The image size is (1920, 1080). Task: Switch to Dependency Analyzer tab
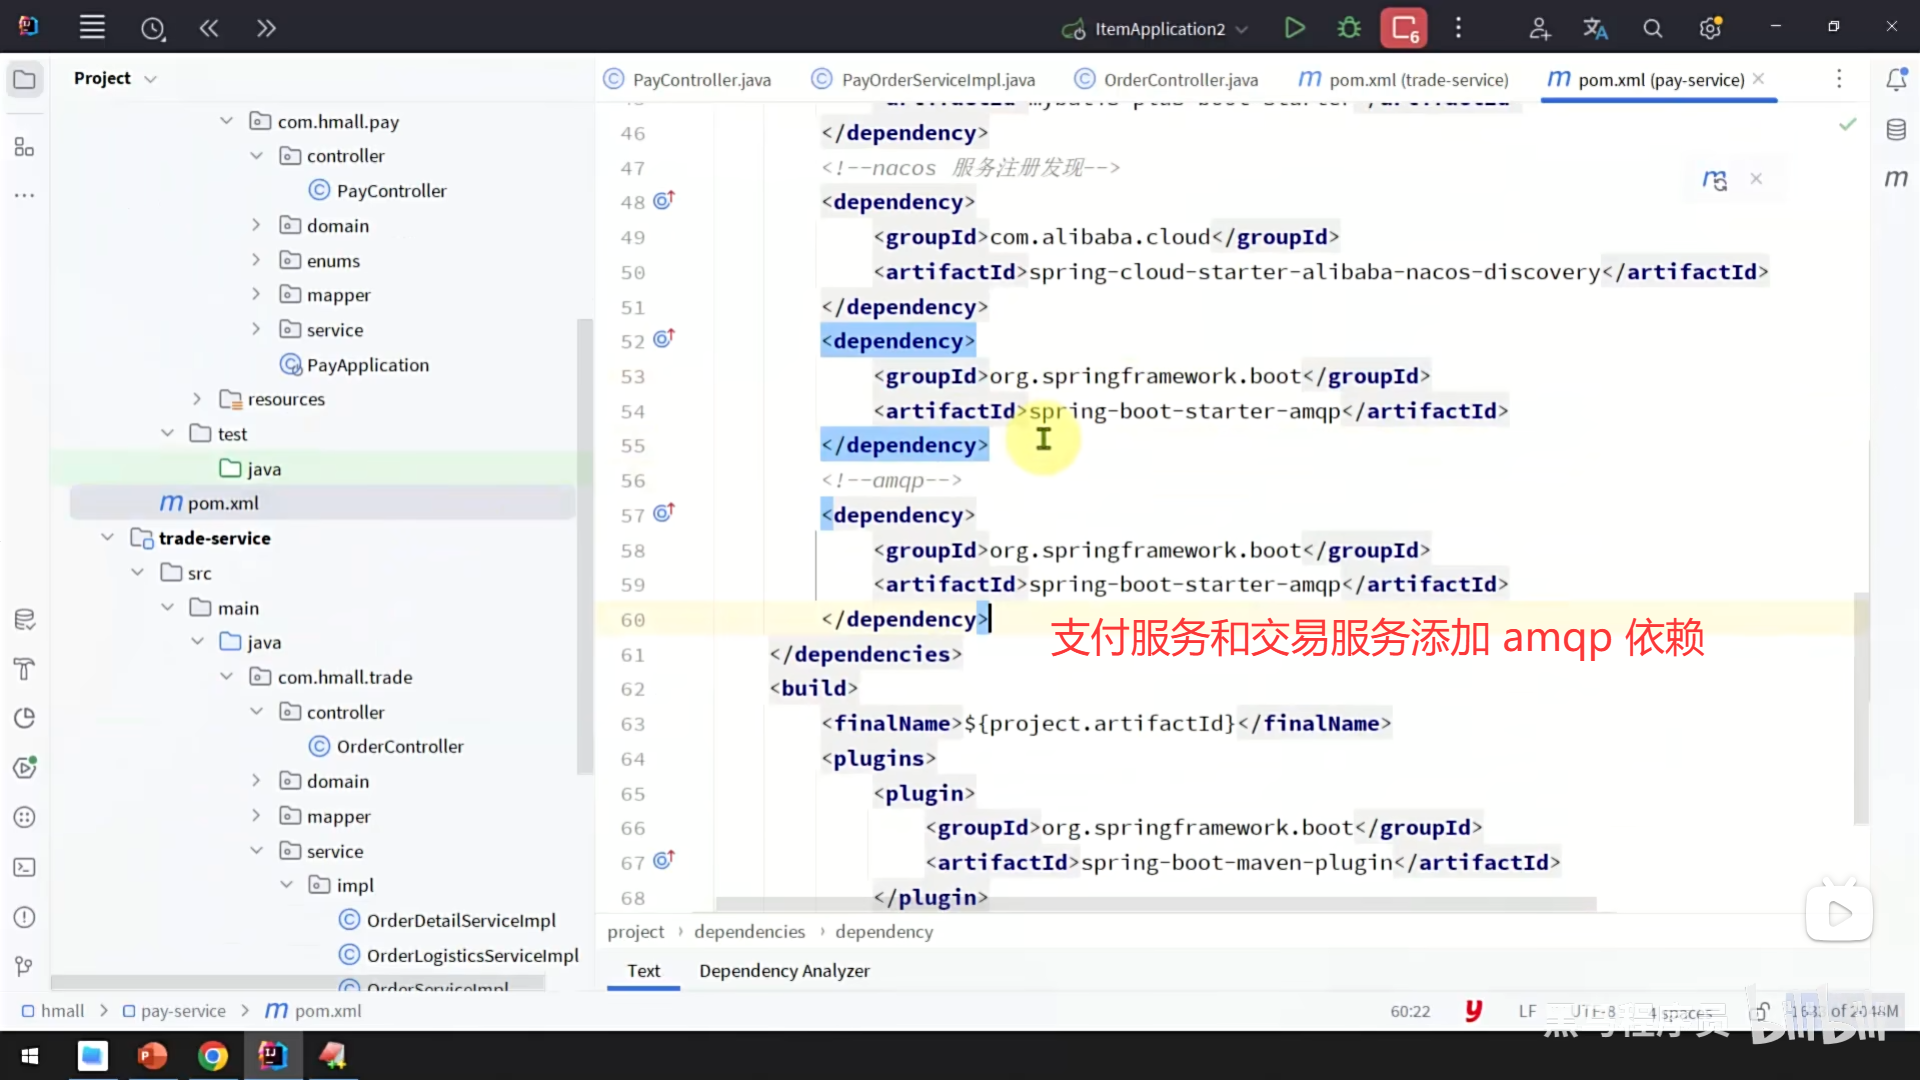pyautogui.click(x=784, y=971)
